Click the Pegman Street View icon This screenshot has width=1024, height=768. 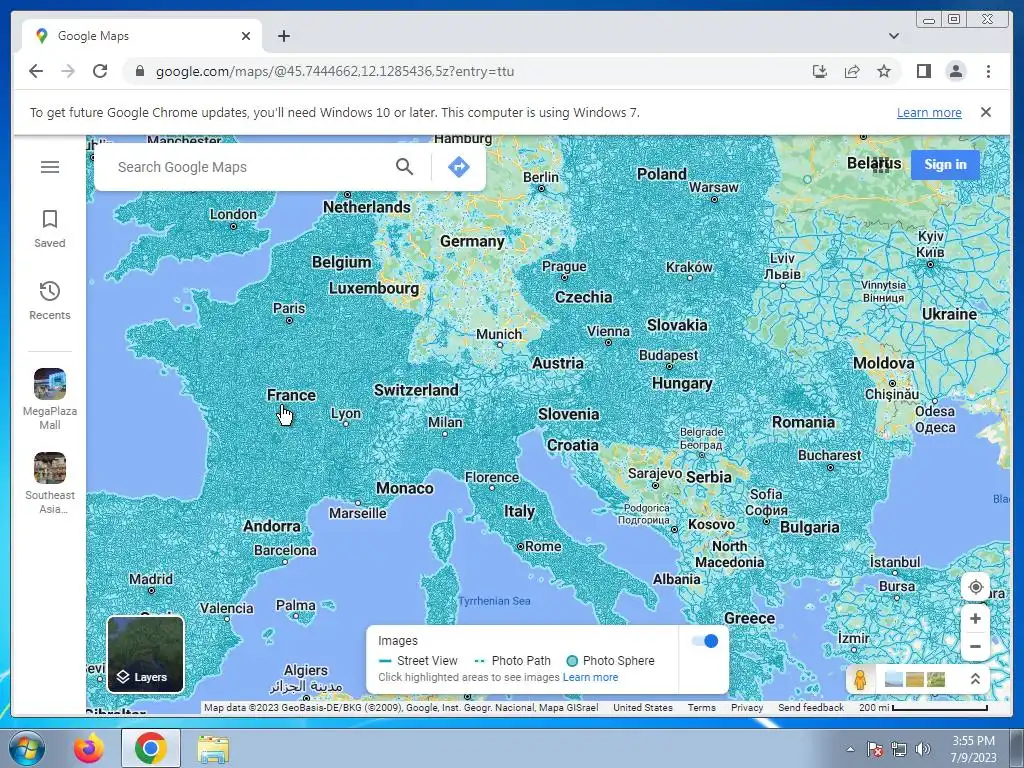(x=860, y=679)
